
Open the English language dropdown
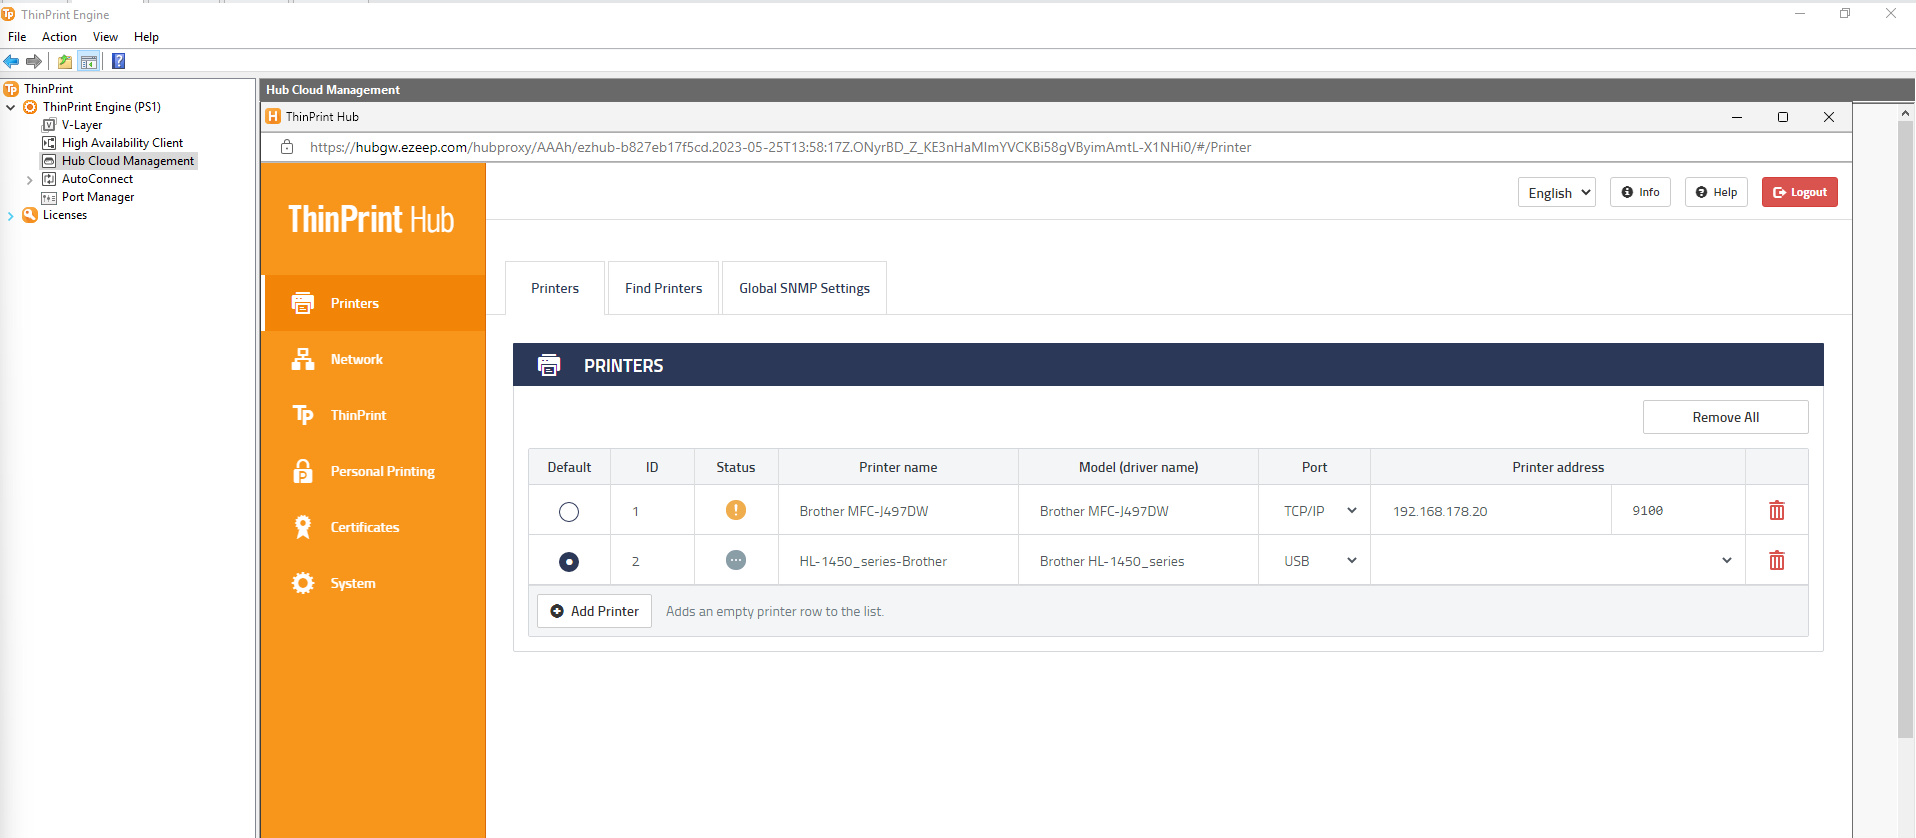click(1557, 193)
